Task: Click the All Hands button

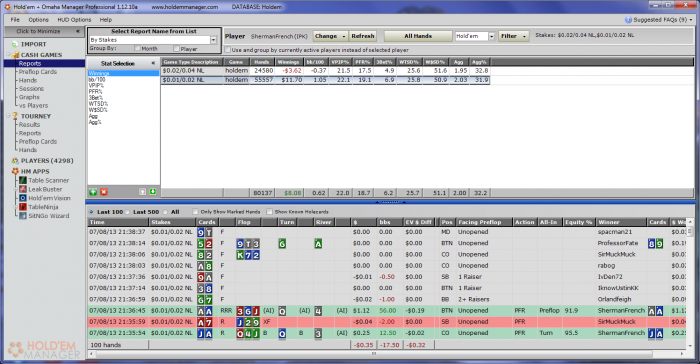Action: pos(418,36)
